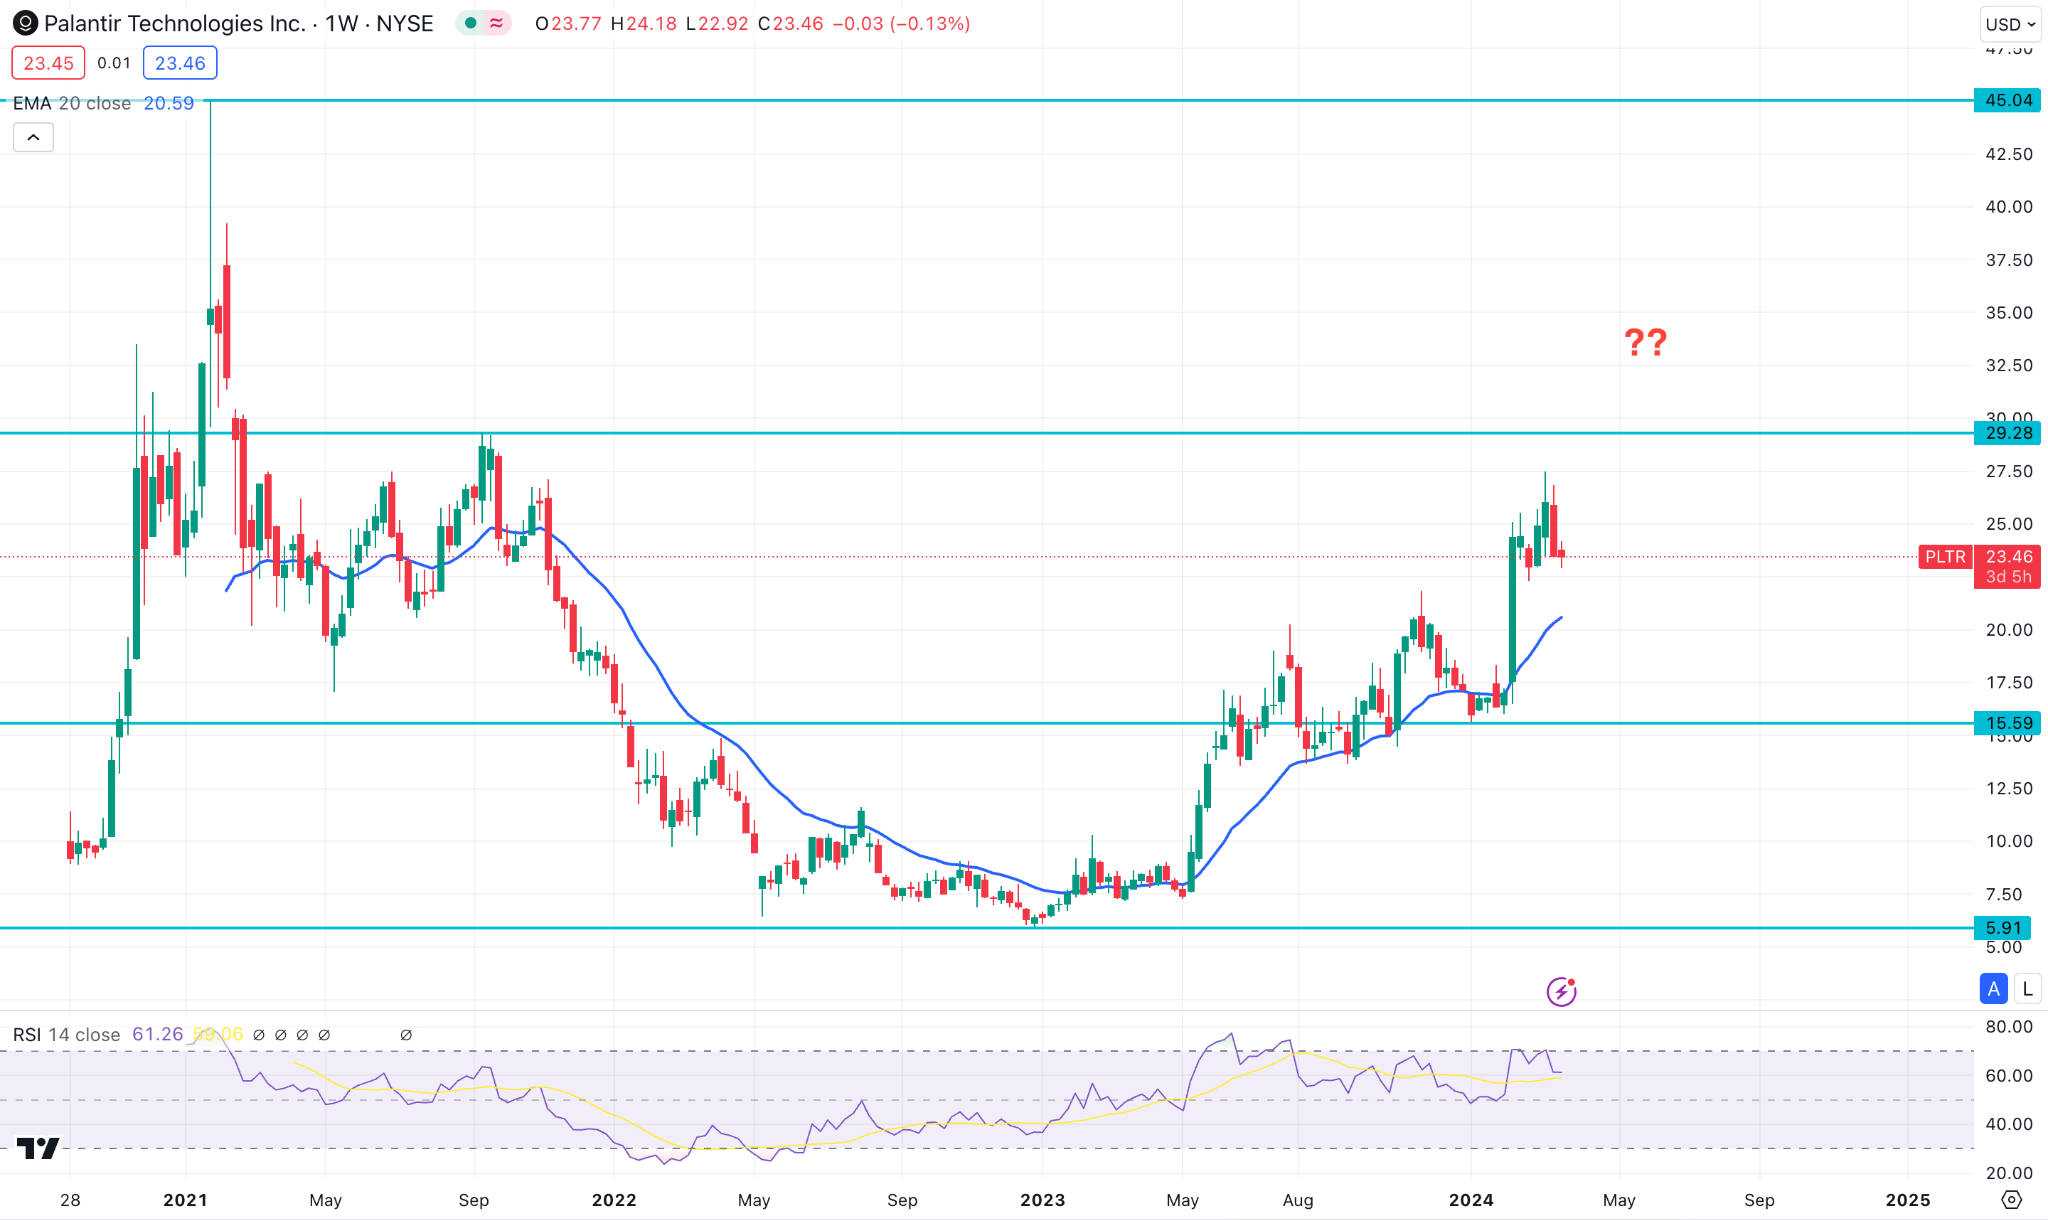Click the red sell price button 23.45
The width and height of the screenshot is (2048, 1220).
tap(48, 62)
